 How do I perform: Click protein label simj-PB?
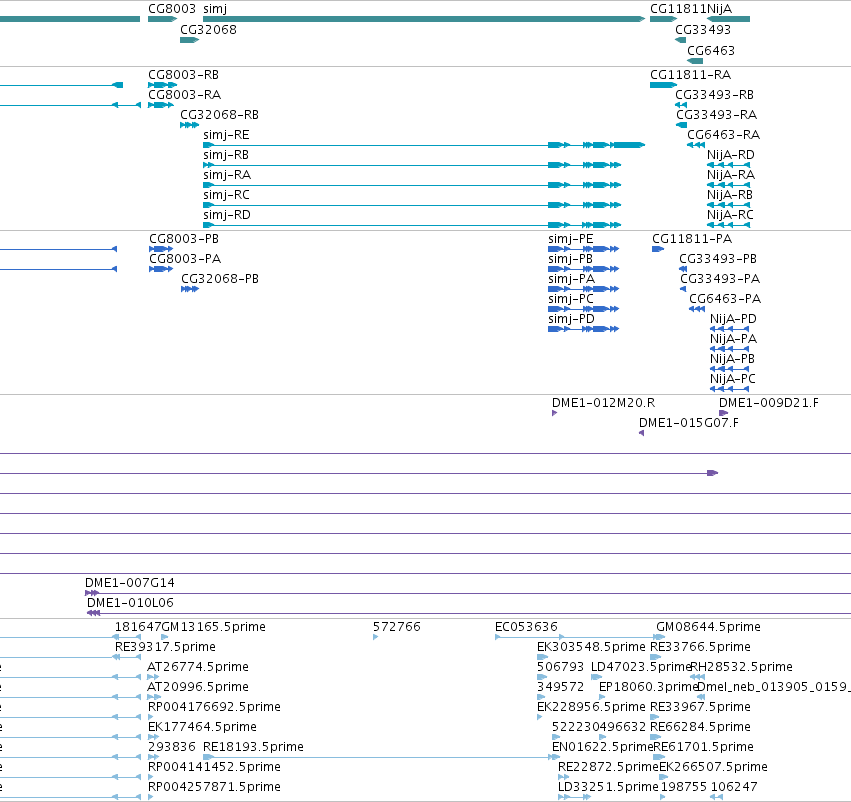click(x=570, y=259)
